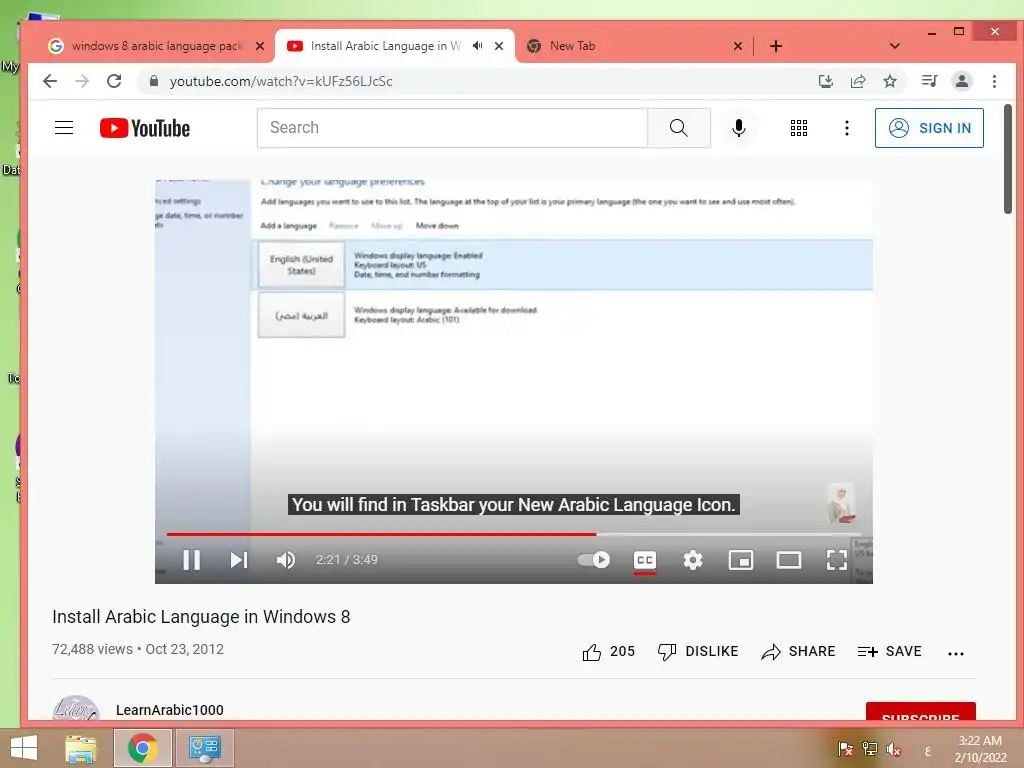Open YouTube hamburger guide menu

[64, 127]
